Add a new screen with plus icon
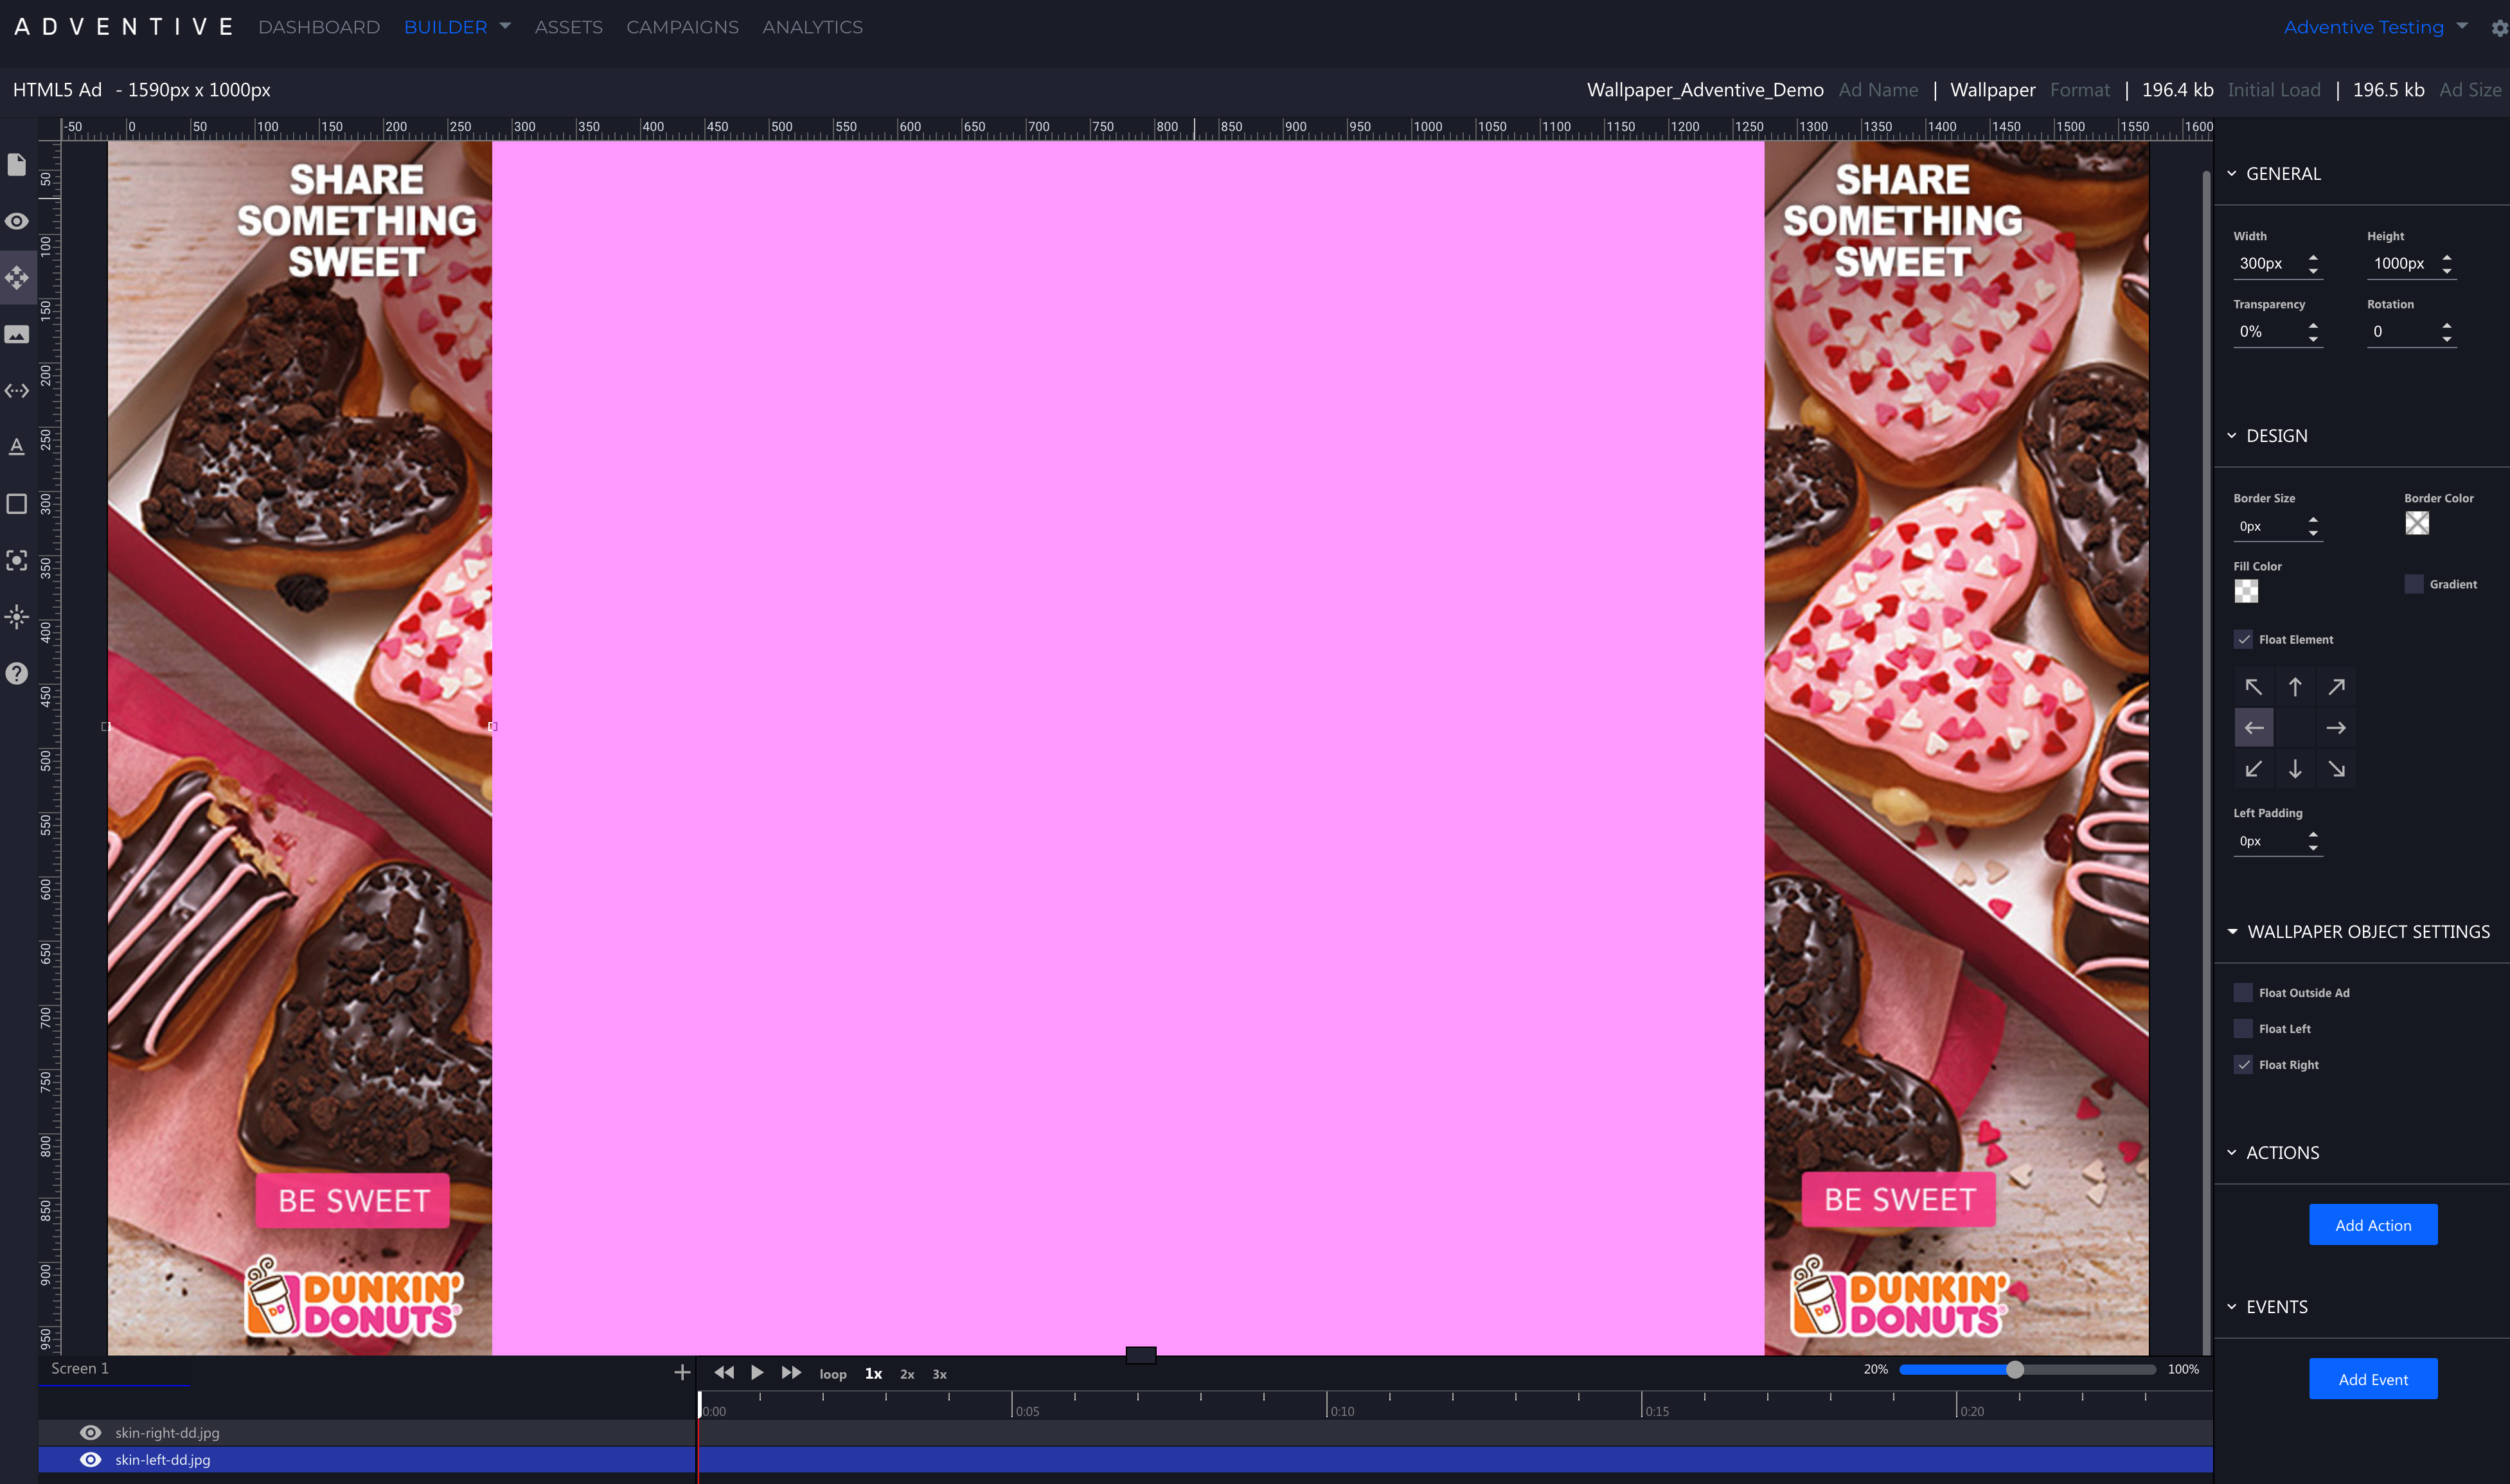 coord(682,1373)
